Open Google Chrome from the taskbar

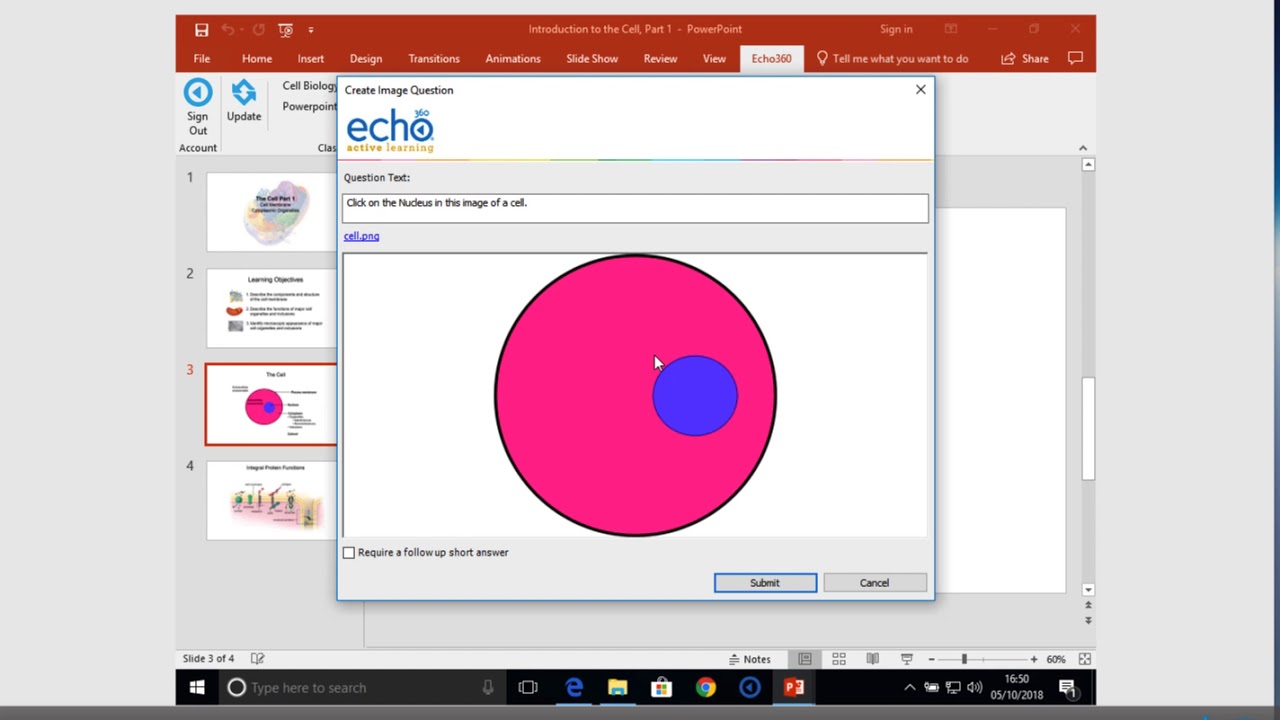point(706,687)
